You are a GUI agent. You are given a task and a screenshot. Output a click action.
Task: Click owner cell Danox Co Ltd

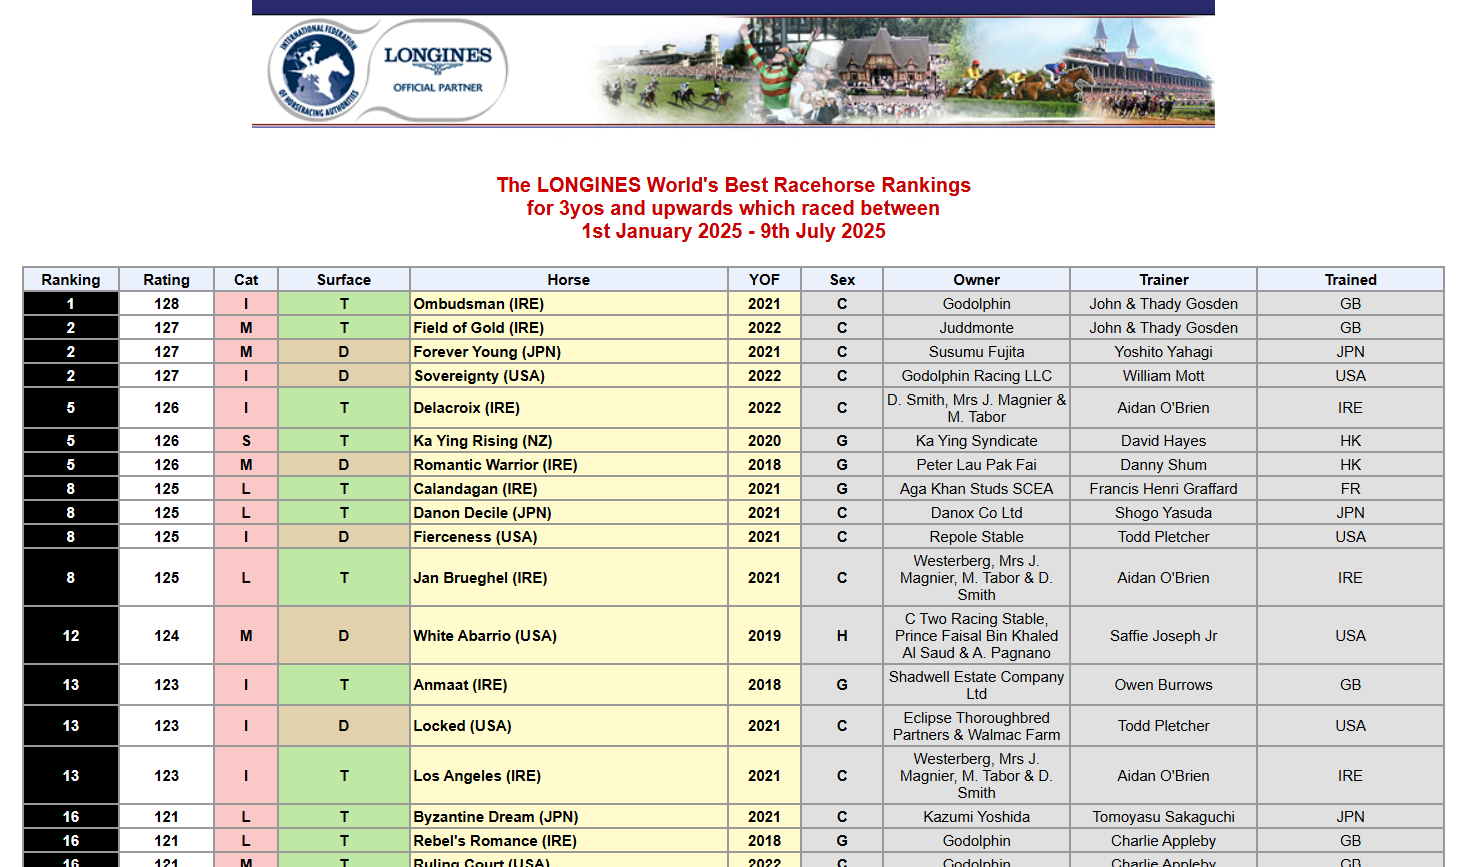pyautogui.click(x=977, y=513)
